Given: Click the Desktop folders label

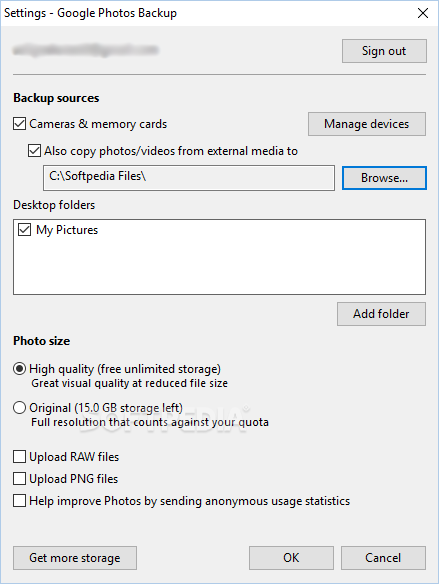Looking at the screenshot, I should tap(54, 205).
